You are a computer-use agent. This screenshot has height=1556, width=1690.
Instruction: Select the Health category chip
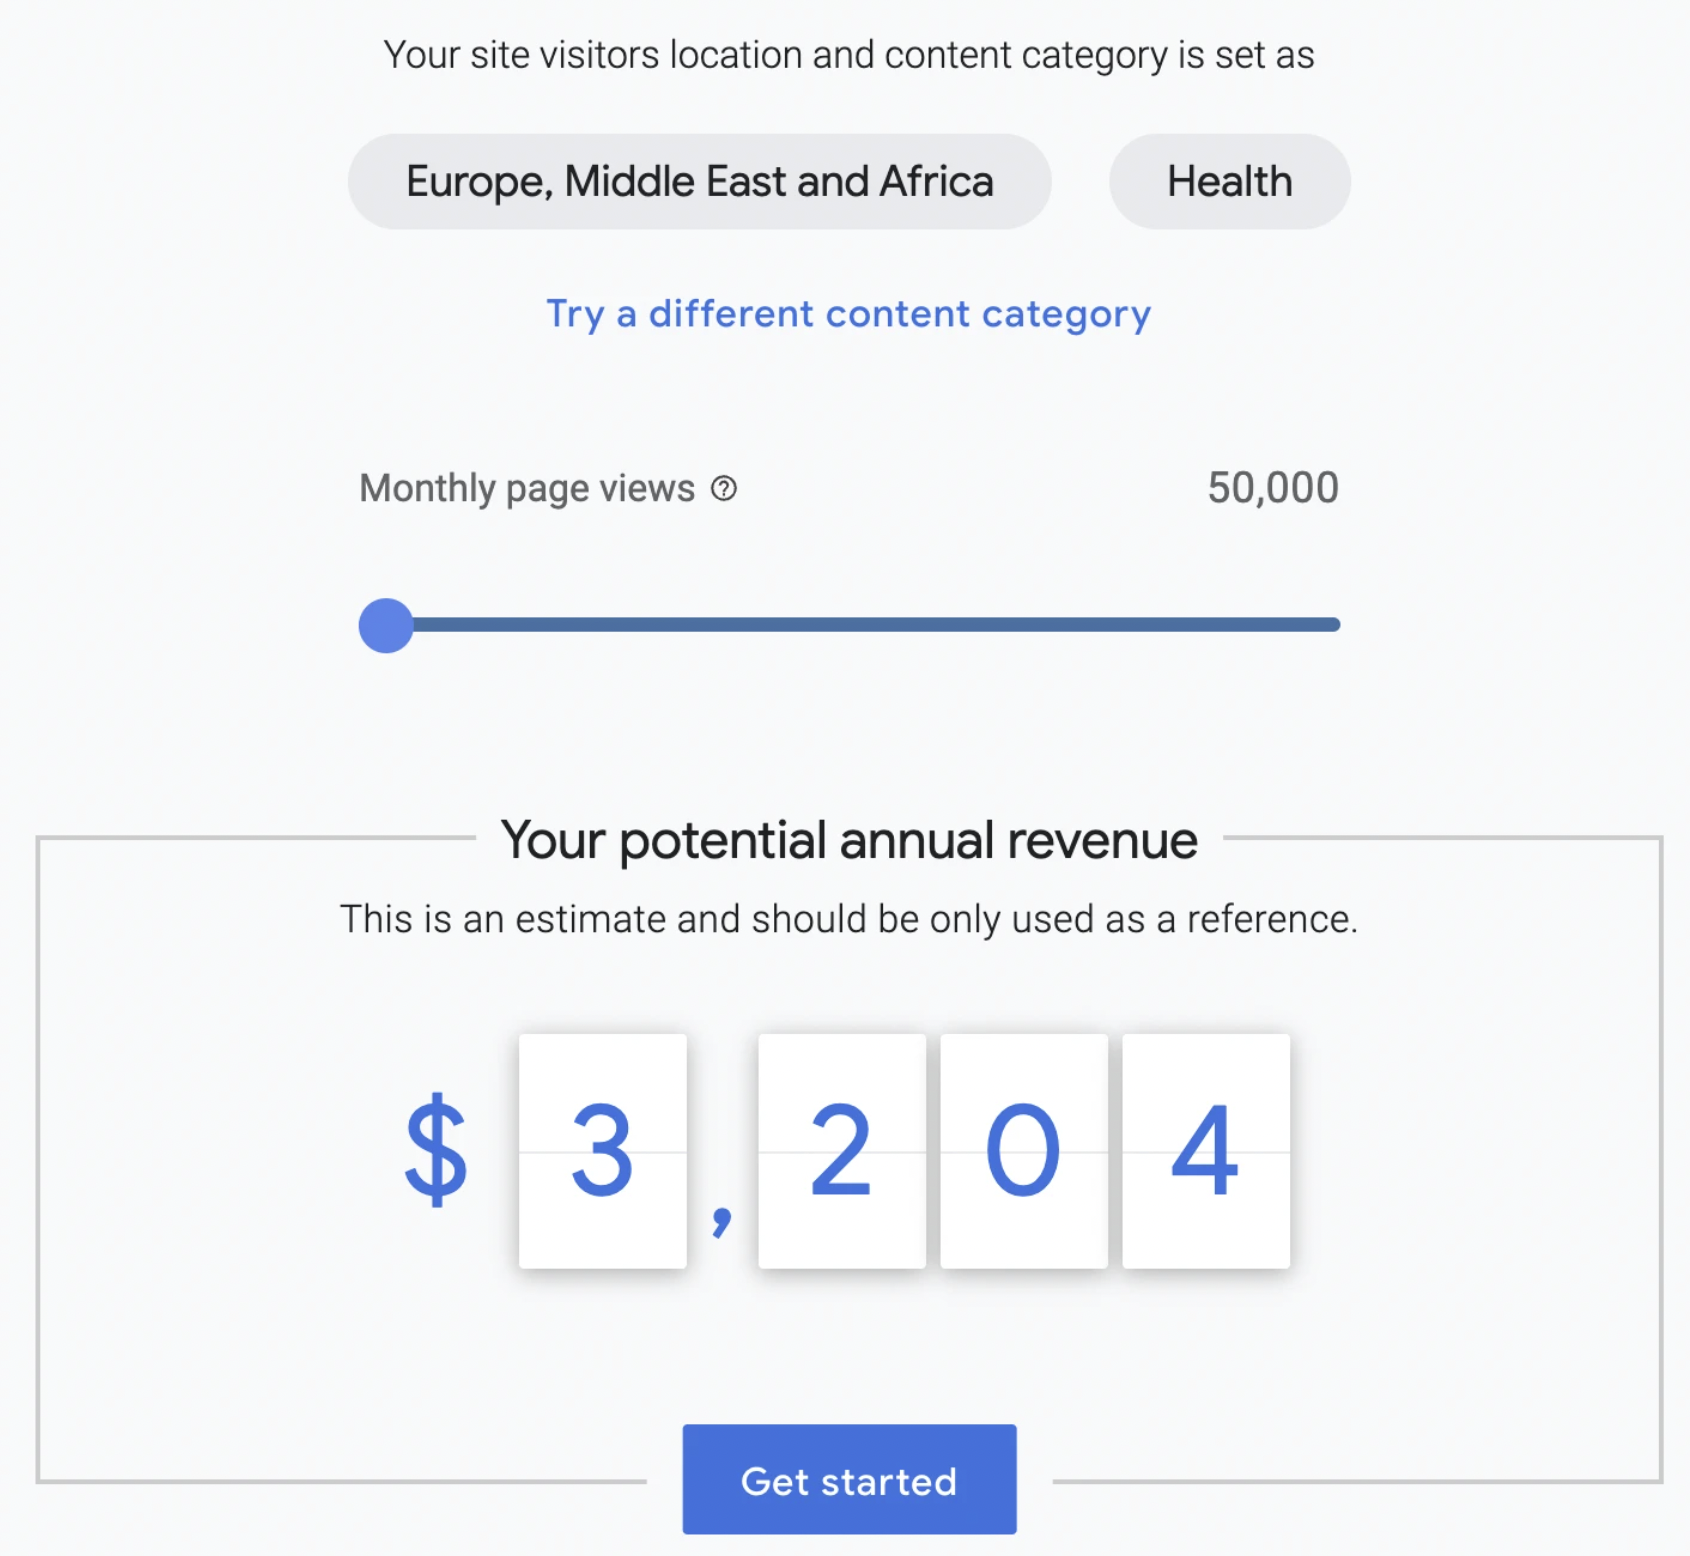pyautogui.click(x=1229, y=181)
